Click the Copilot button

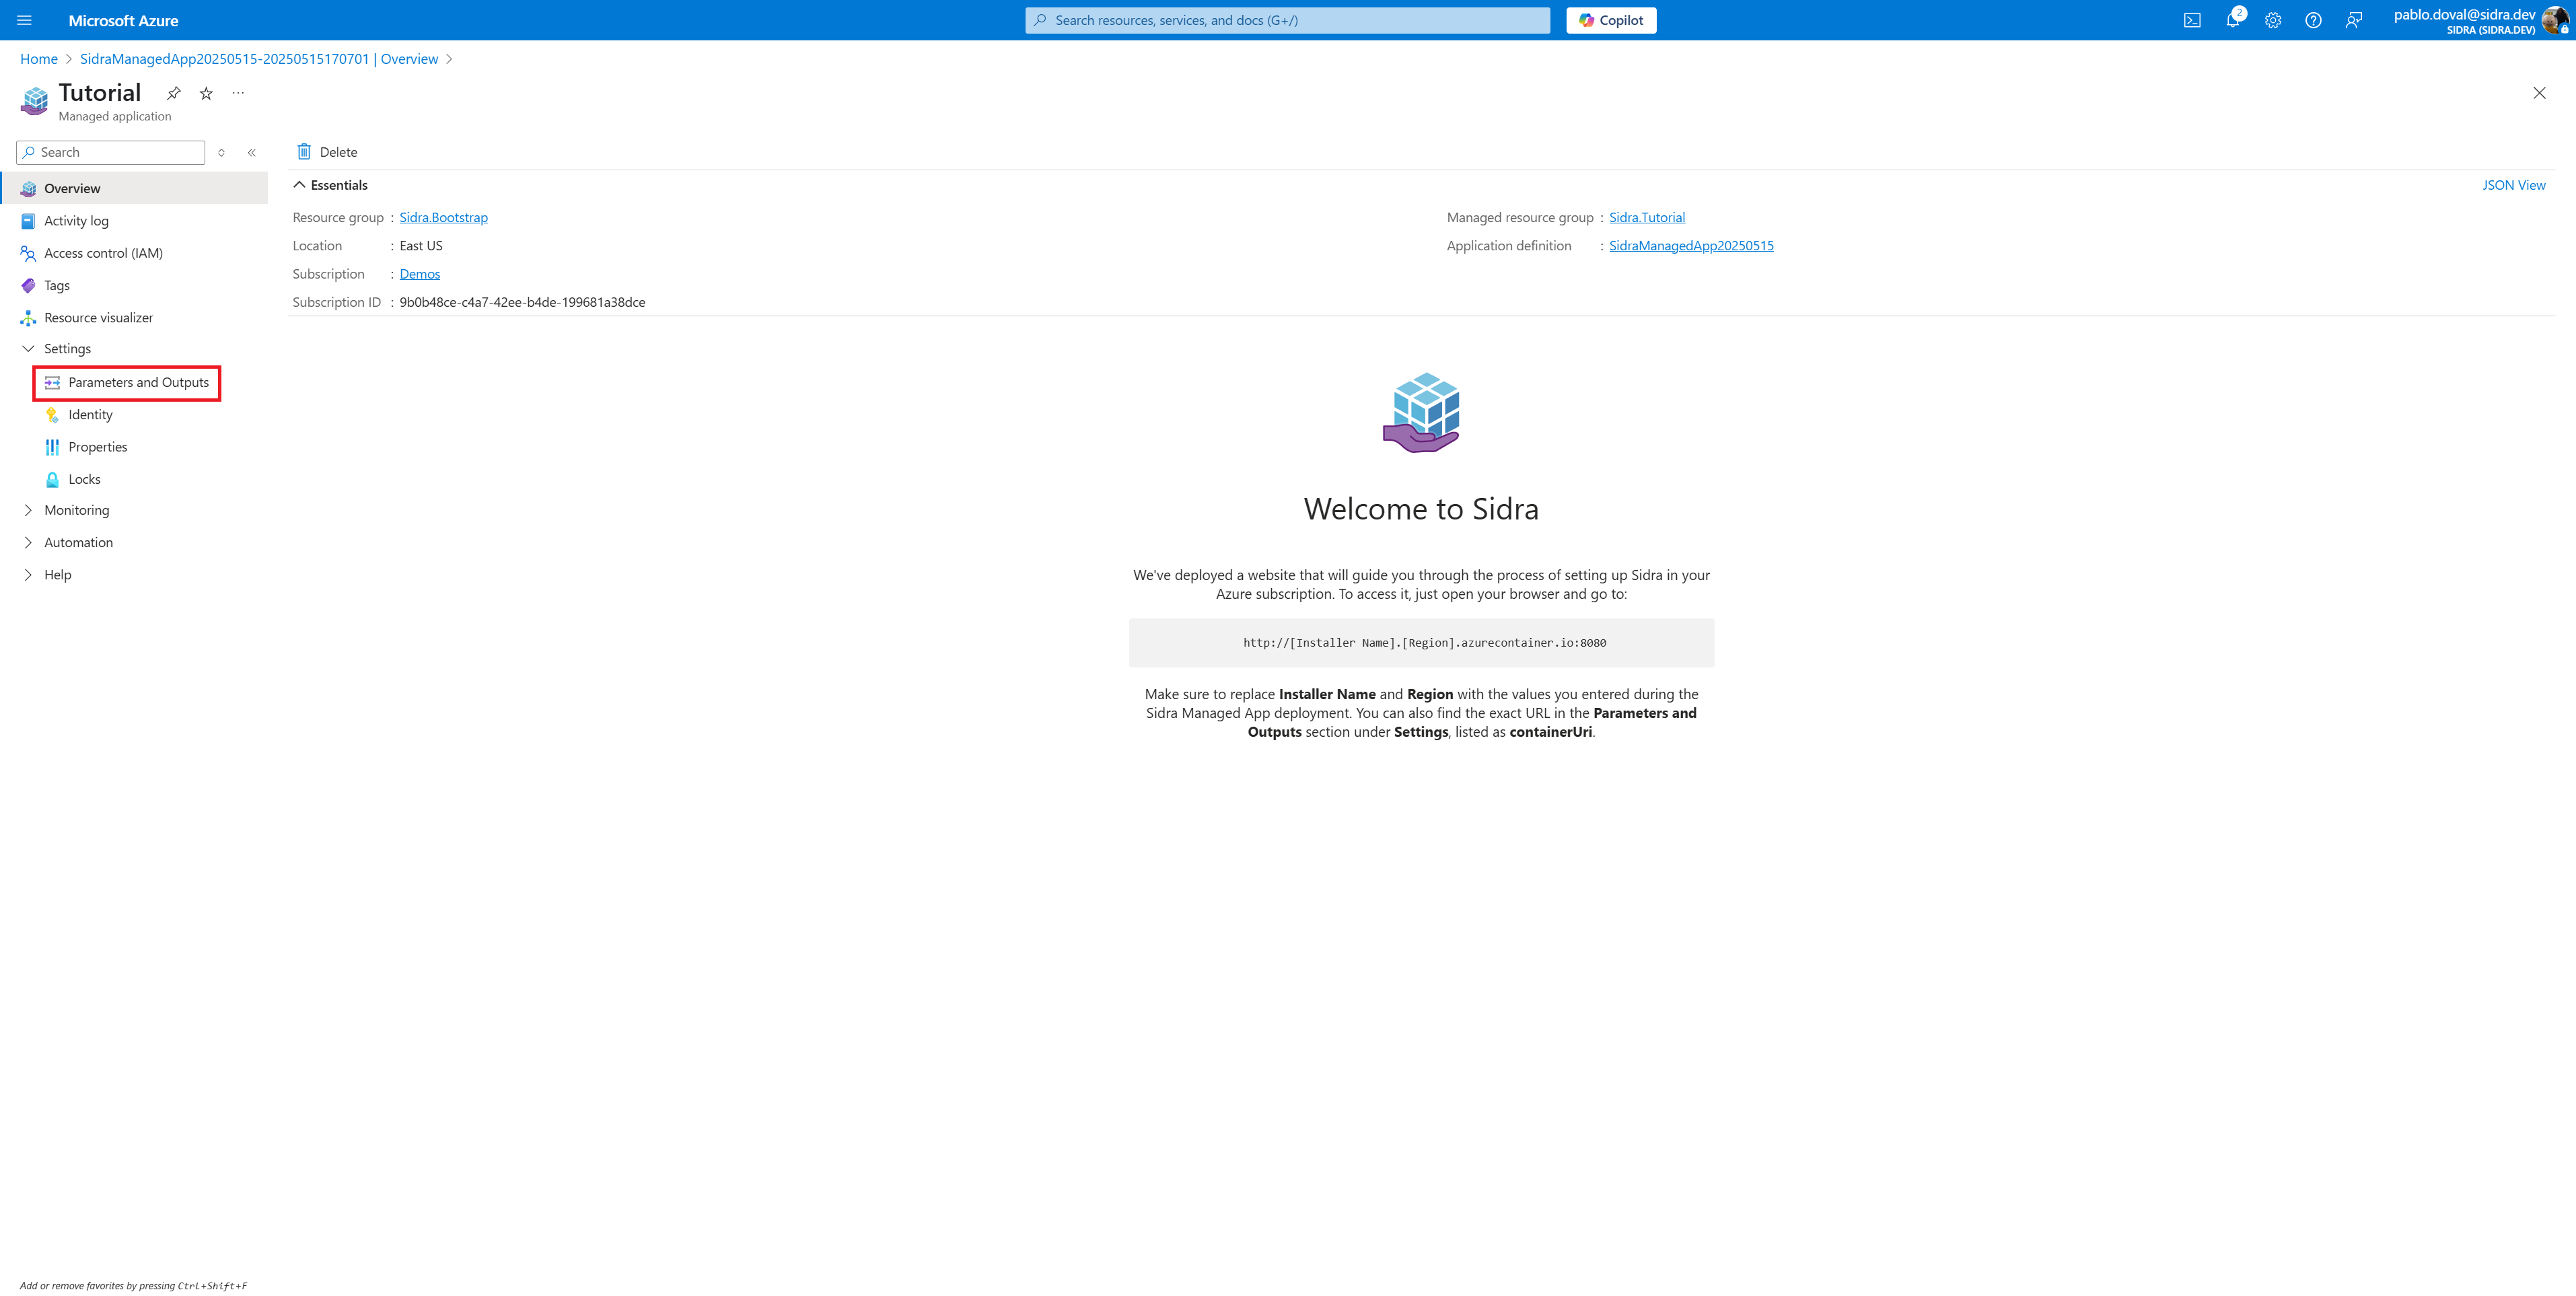click(1610, 20)
